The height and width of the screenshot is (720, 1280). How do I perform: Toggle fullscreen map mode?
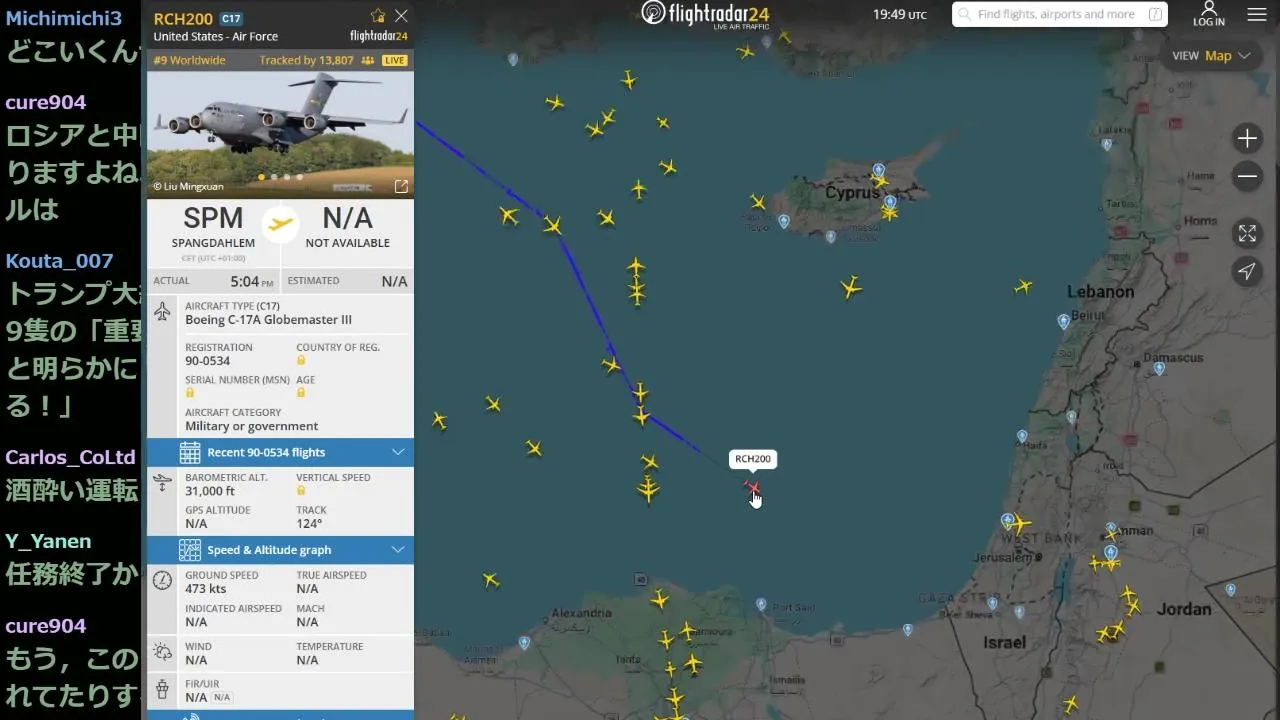(1247, 233)
